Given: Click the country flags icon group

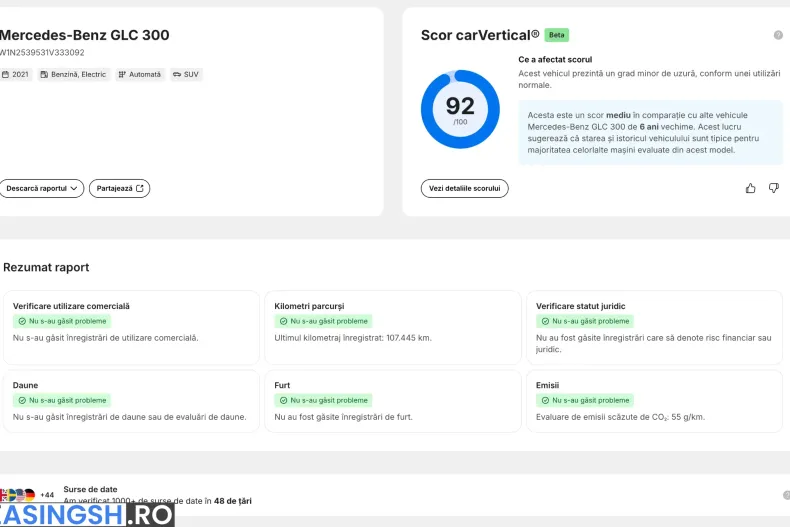Looking at the screenshot, I should (x=18, y=495).
